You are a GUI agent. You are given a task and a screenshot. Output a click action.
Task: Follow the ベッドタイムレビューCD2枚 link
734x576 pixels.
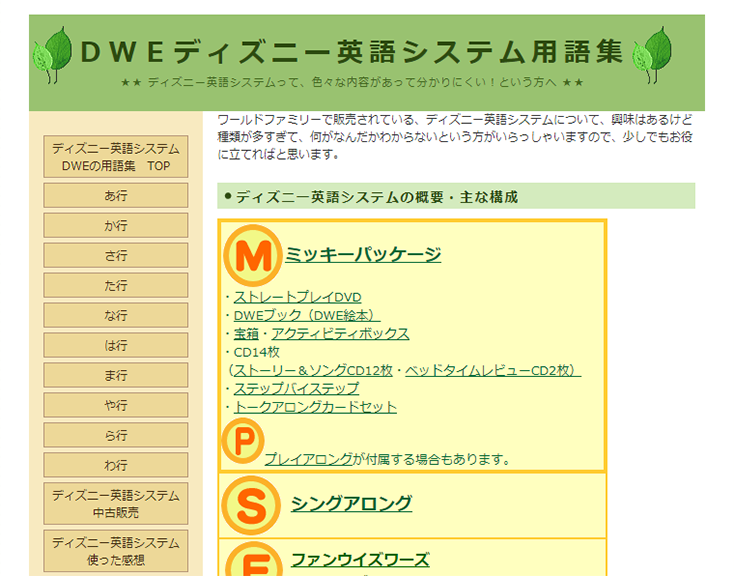(x=493, y=371)
